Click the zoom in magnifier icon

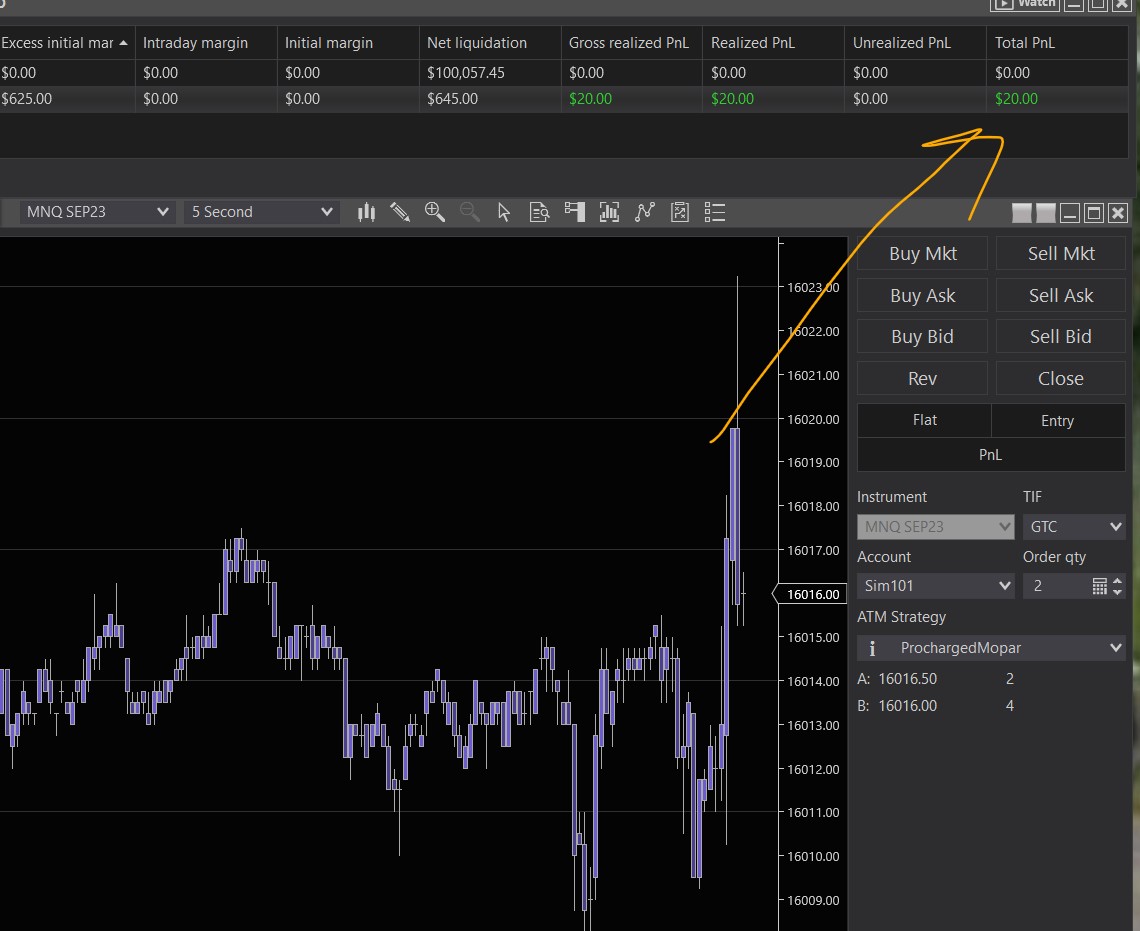(x=434, y=212)
